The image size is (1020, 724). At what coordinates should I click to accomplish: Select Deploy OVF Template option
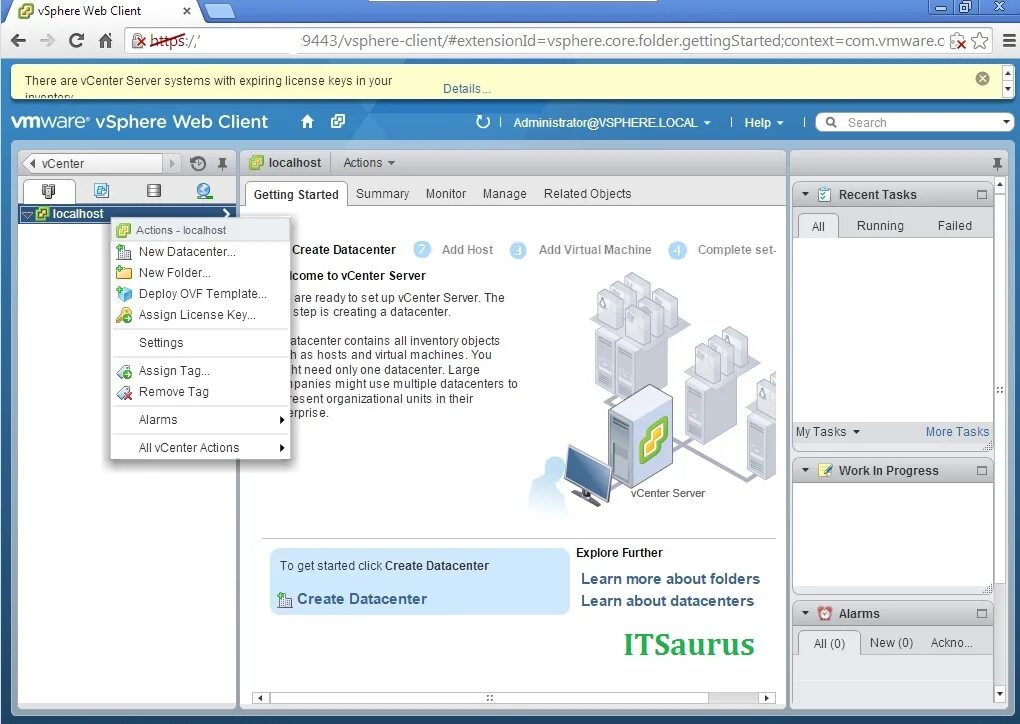pos(200,293)
